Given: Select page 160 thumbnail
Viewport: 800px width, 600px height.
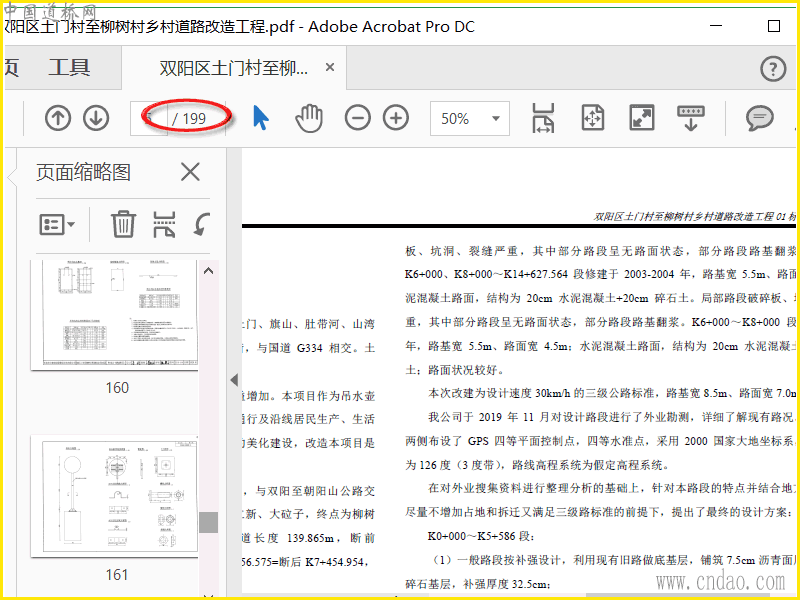Looking at the screenshot, I should [x=114, y=315].
